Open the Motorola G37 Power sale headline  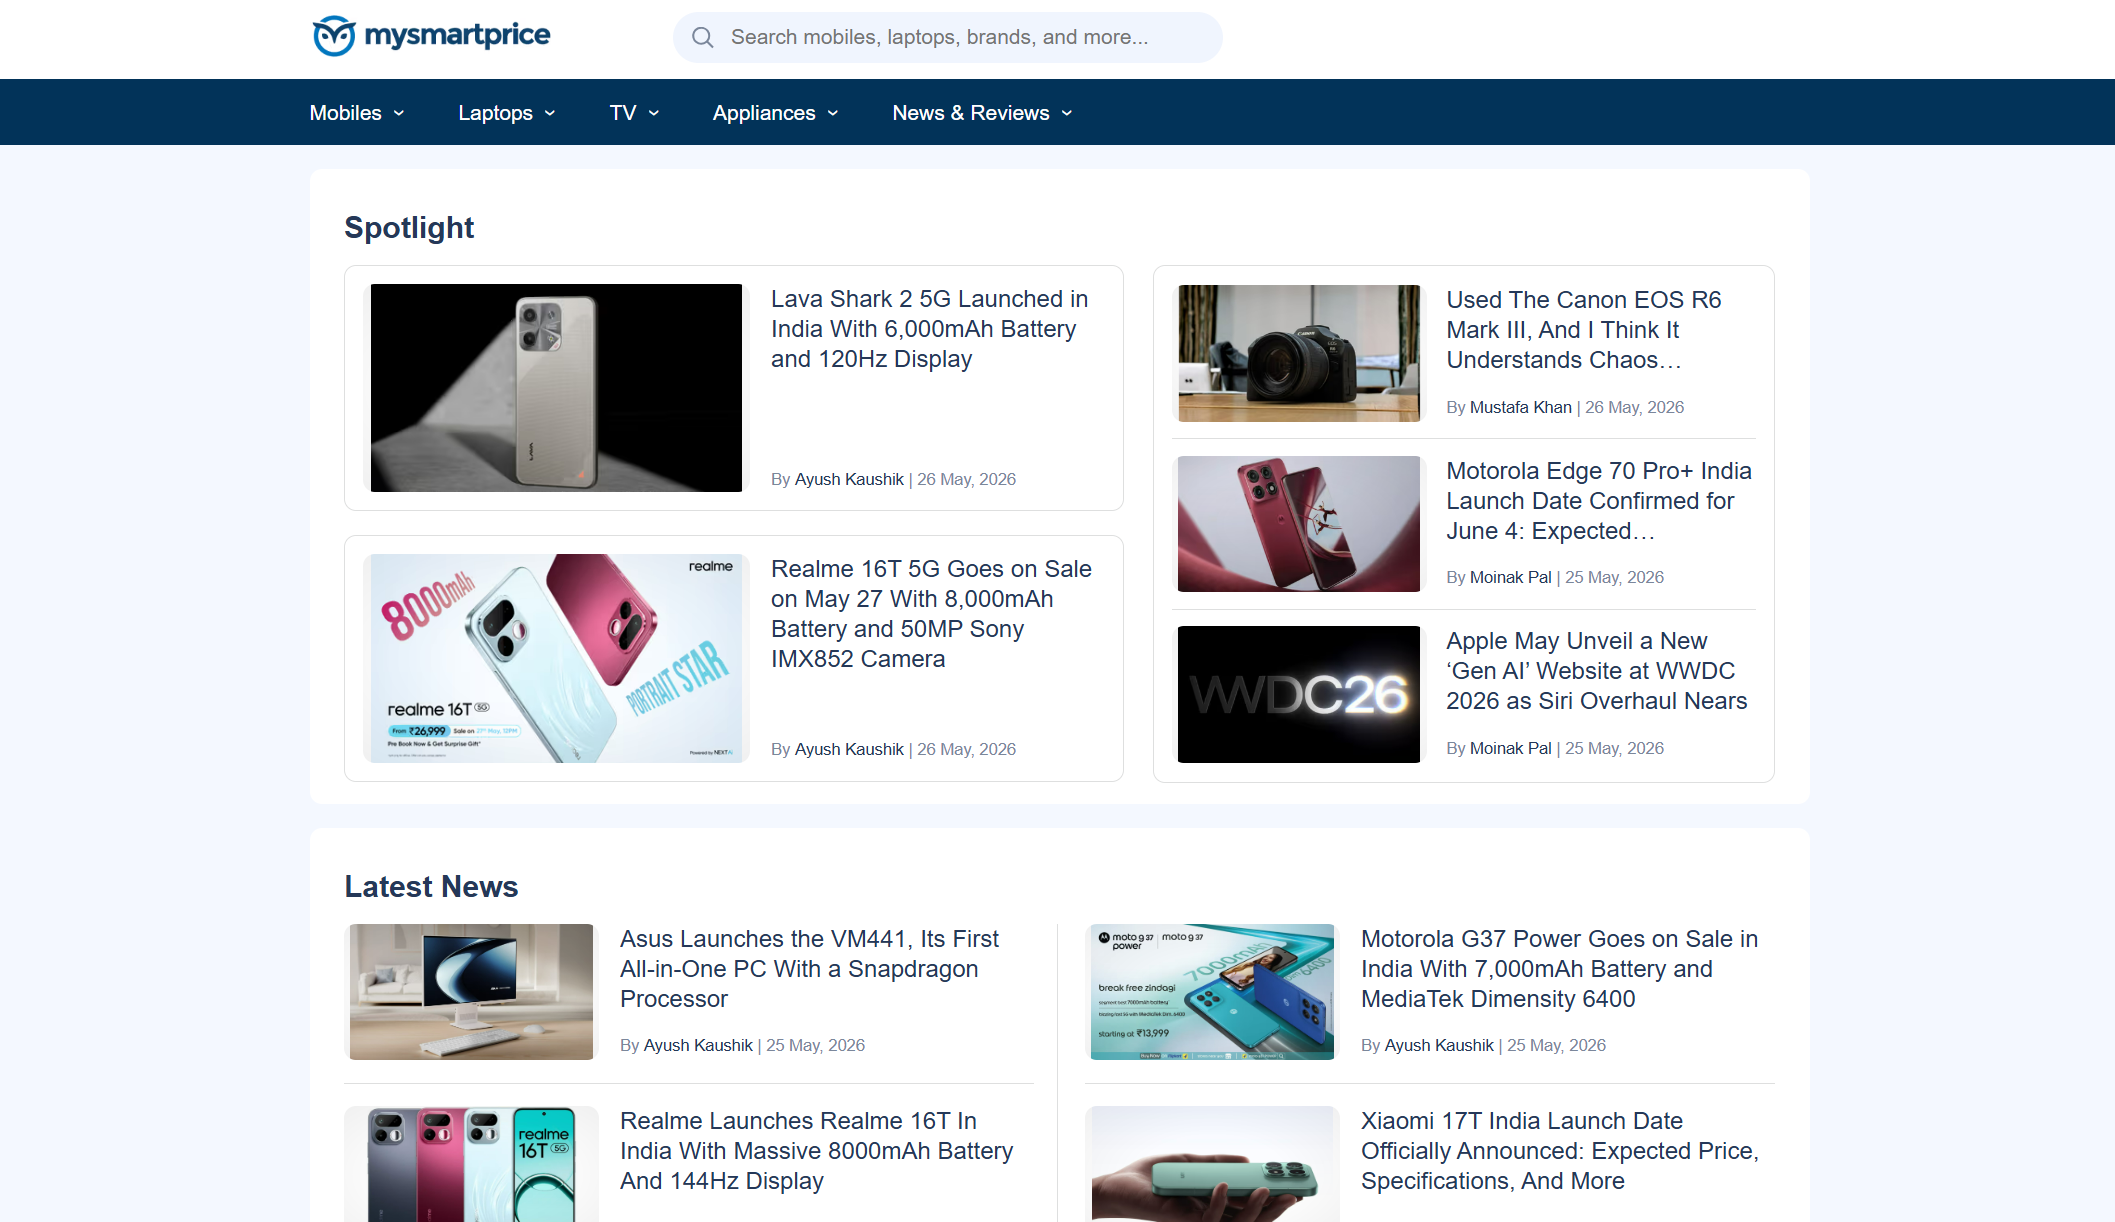point(1559,969)
